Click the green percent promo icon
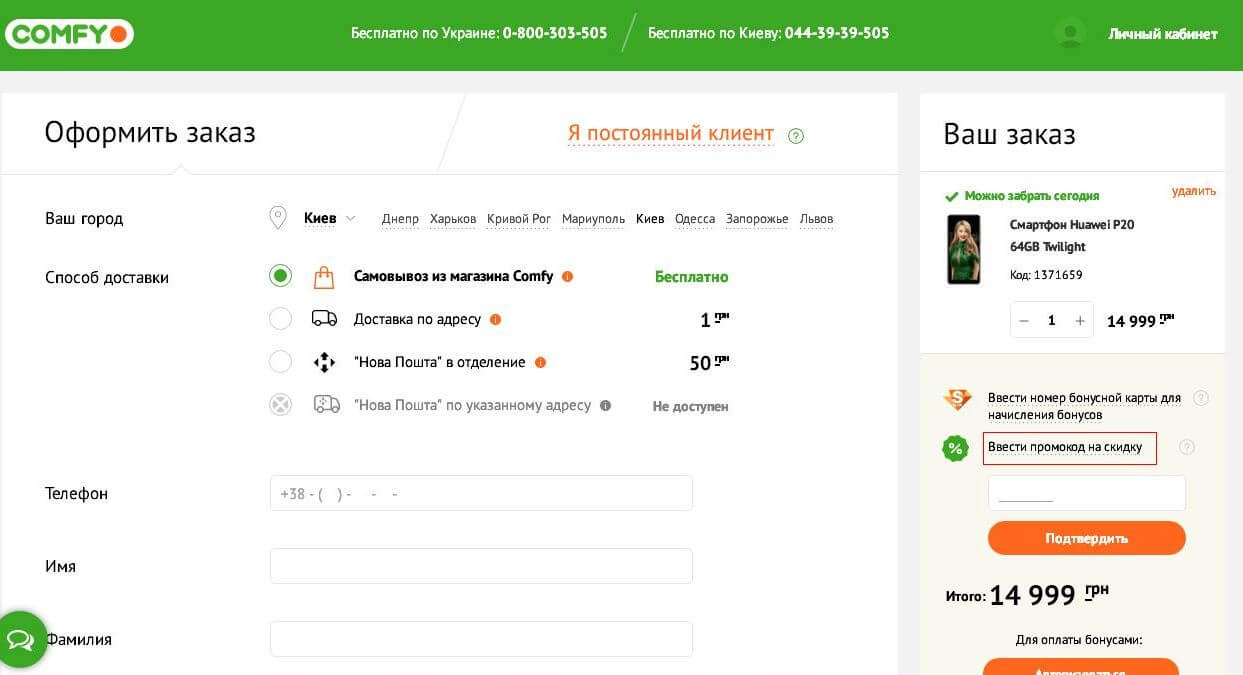The image size is (1243, 675). (x=955, y=448)
